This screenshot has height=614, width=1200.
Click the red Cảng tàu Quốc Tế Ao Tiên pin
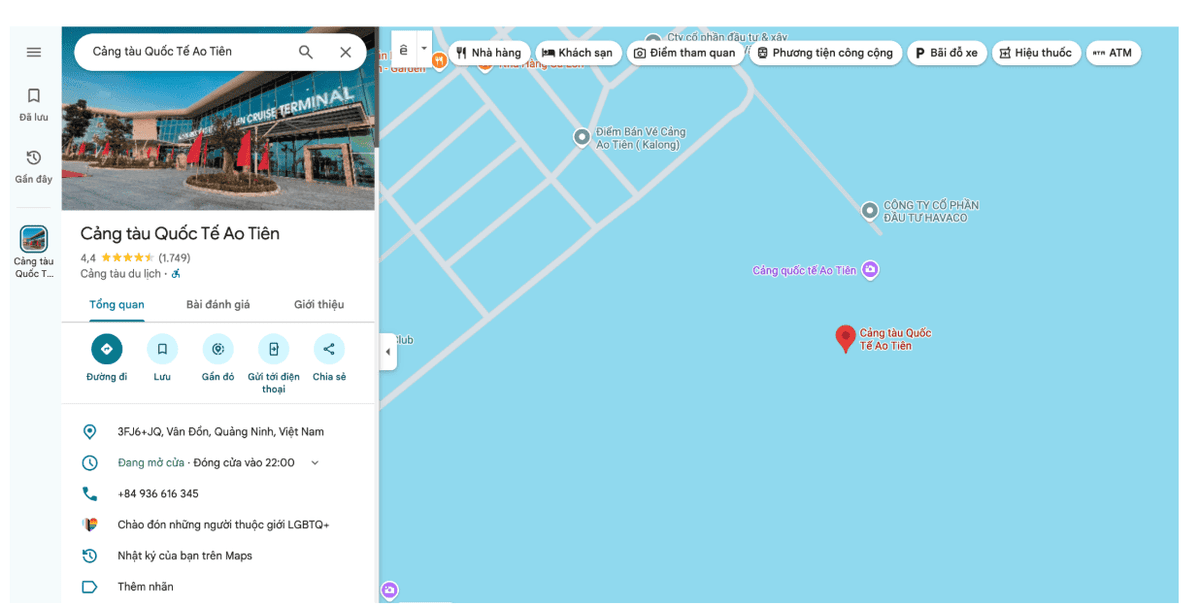pos(845,338)
